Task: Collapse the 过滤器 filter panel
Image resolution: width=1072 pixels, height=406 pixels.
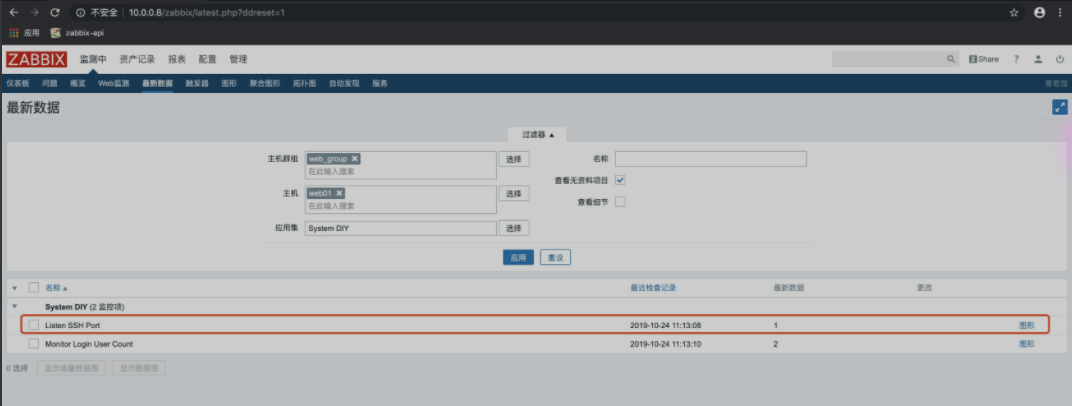Action: [537, 135]
